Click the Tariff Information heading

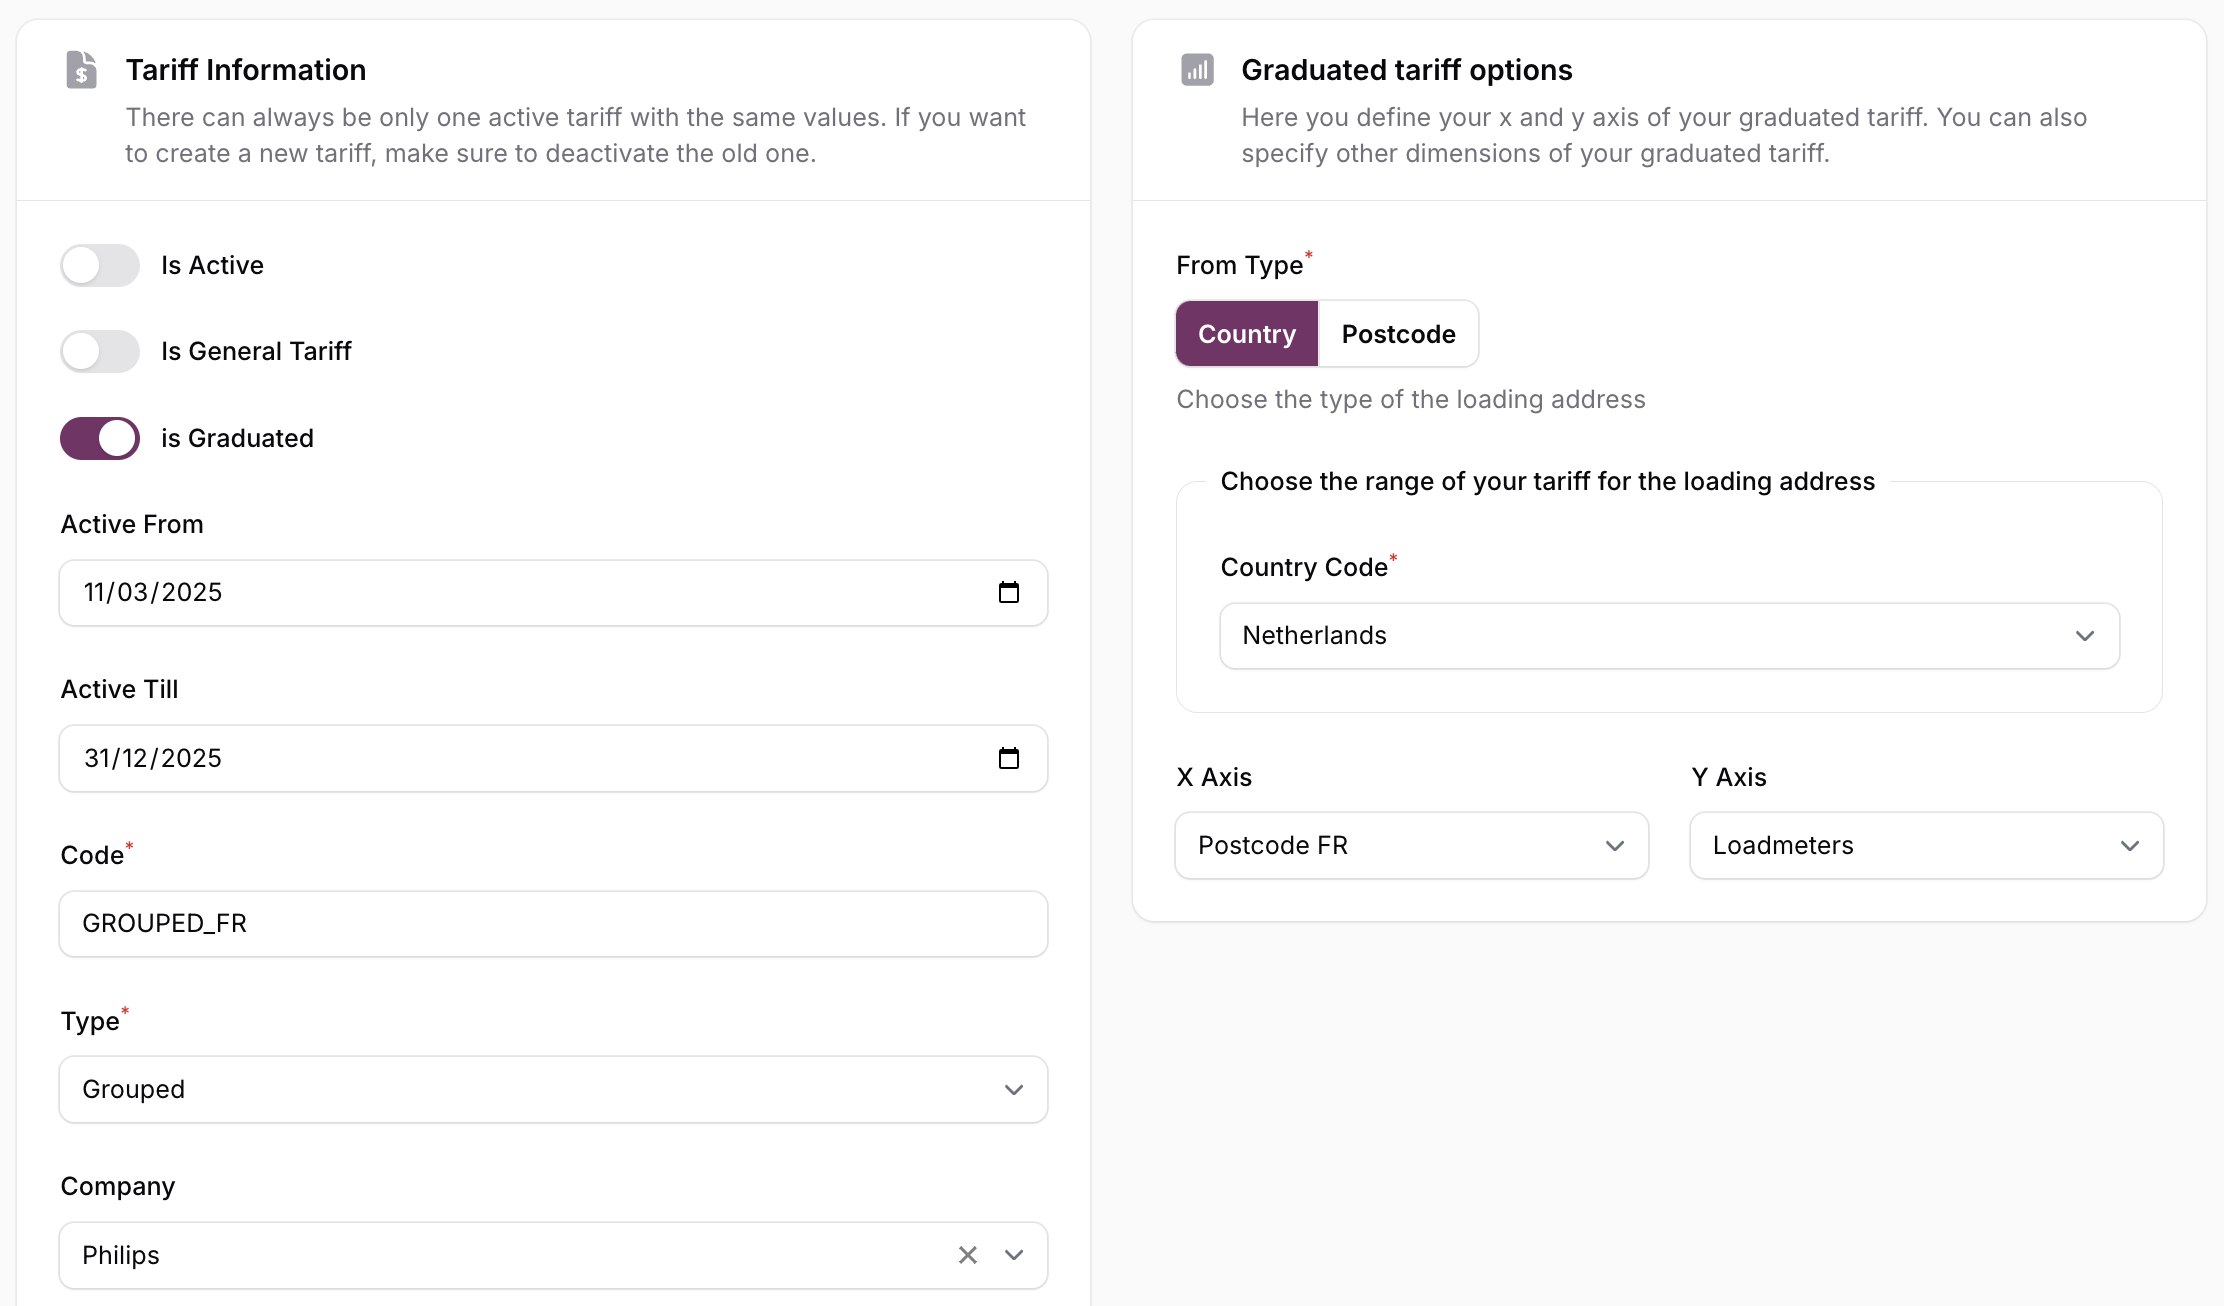246,70
